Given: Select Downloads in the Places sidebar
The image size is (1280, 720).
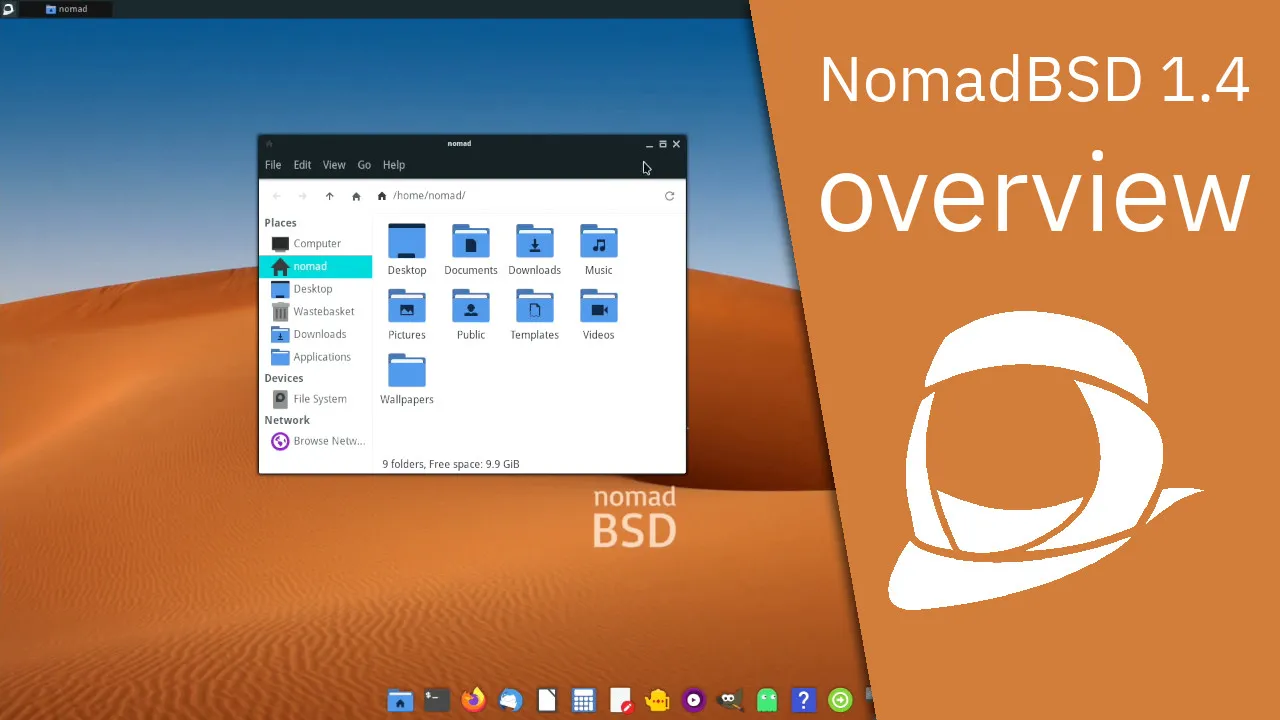Looking at the screenshot, I should [x=315, y=334].
